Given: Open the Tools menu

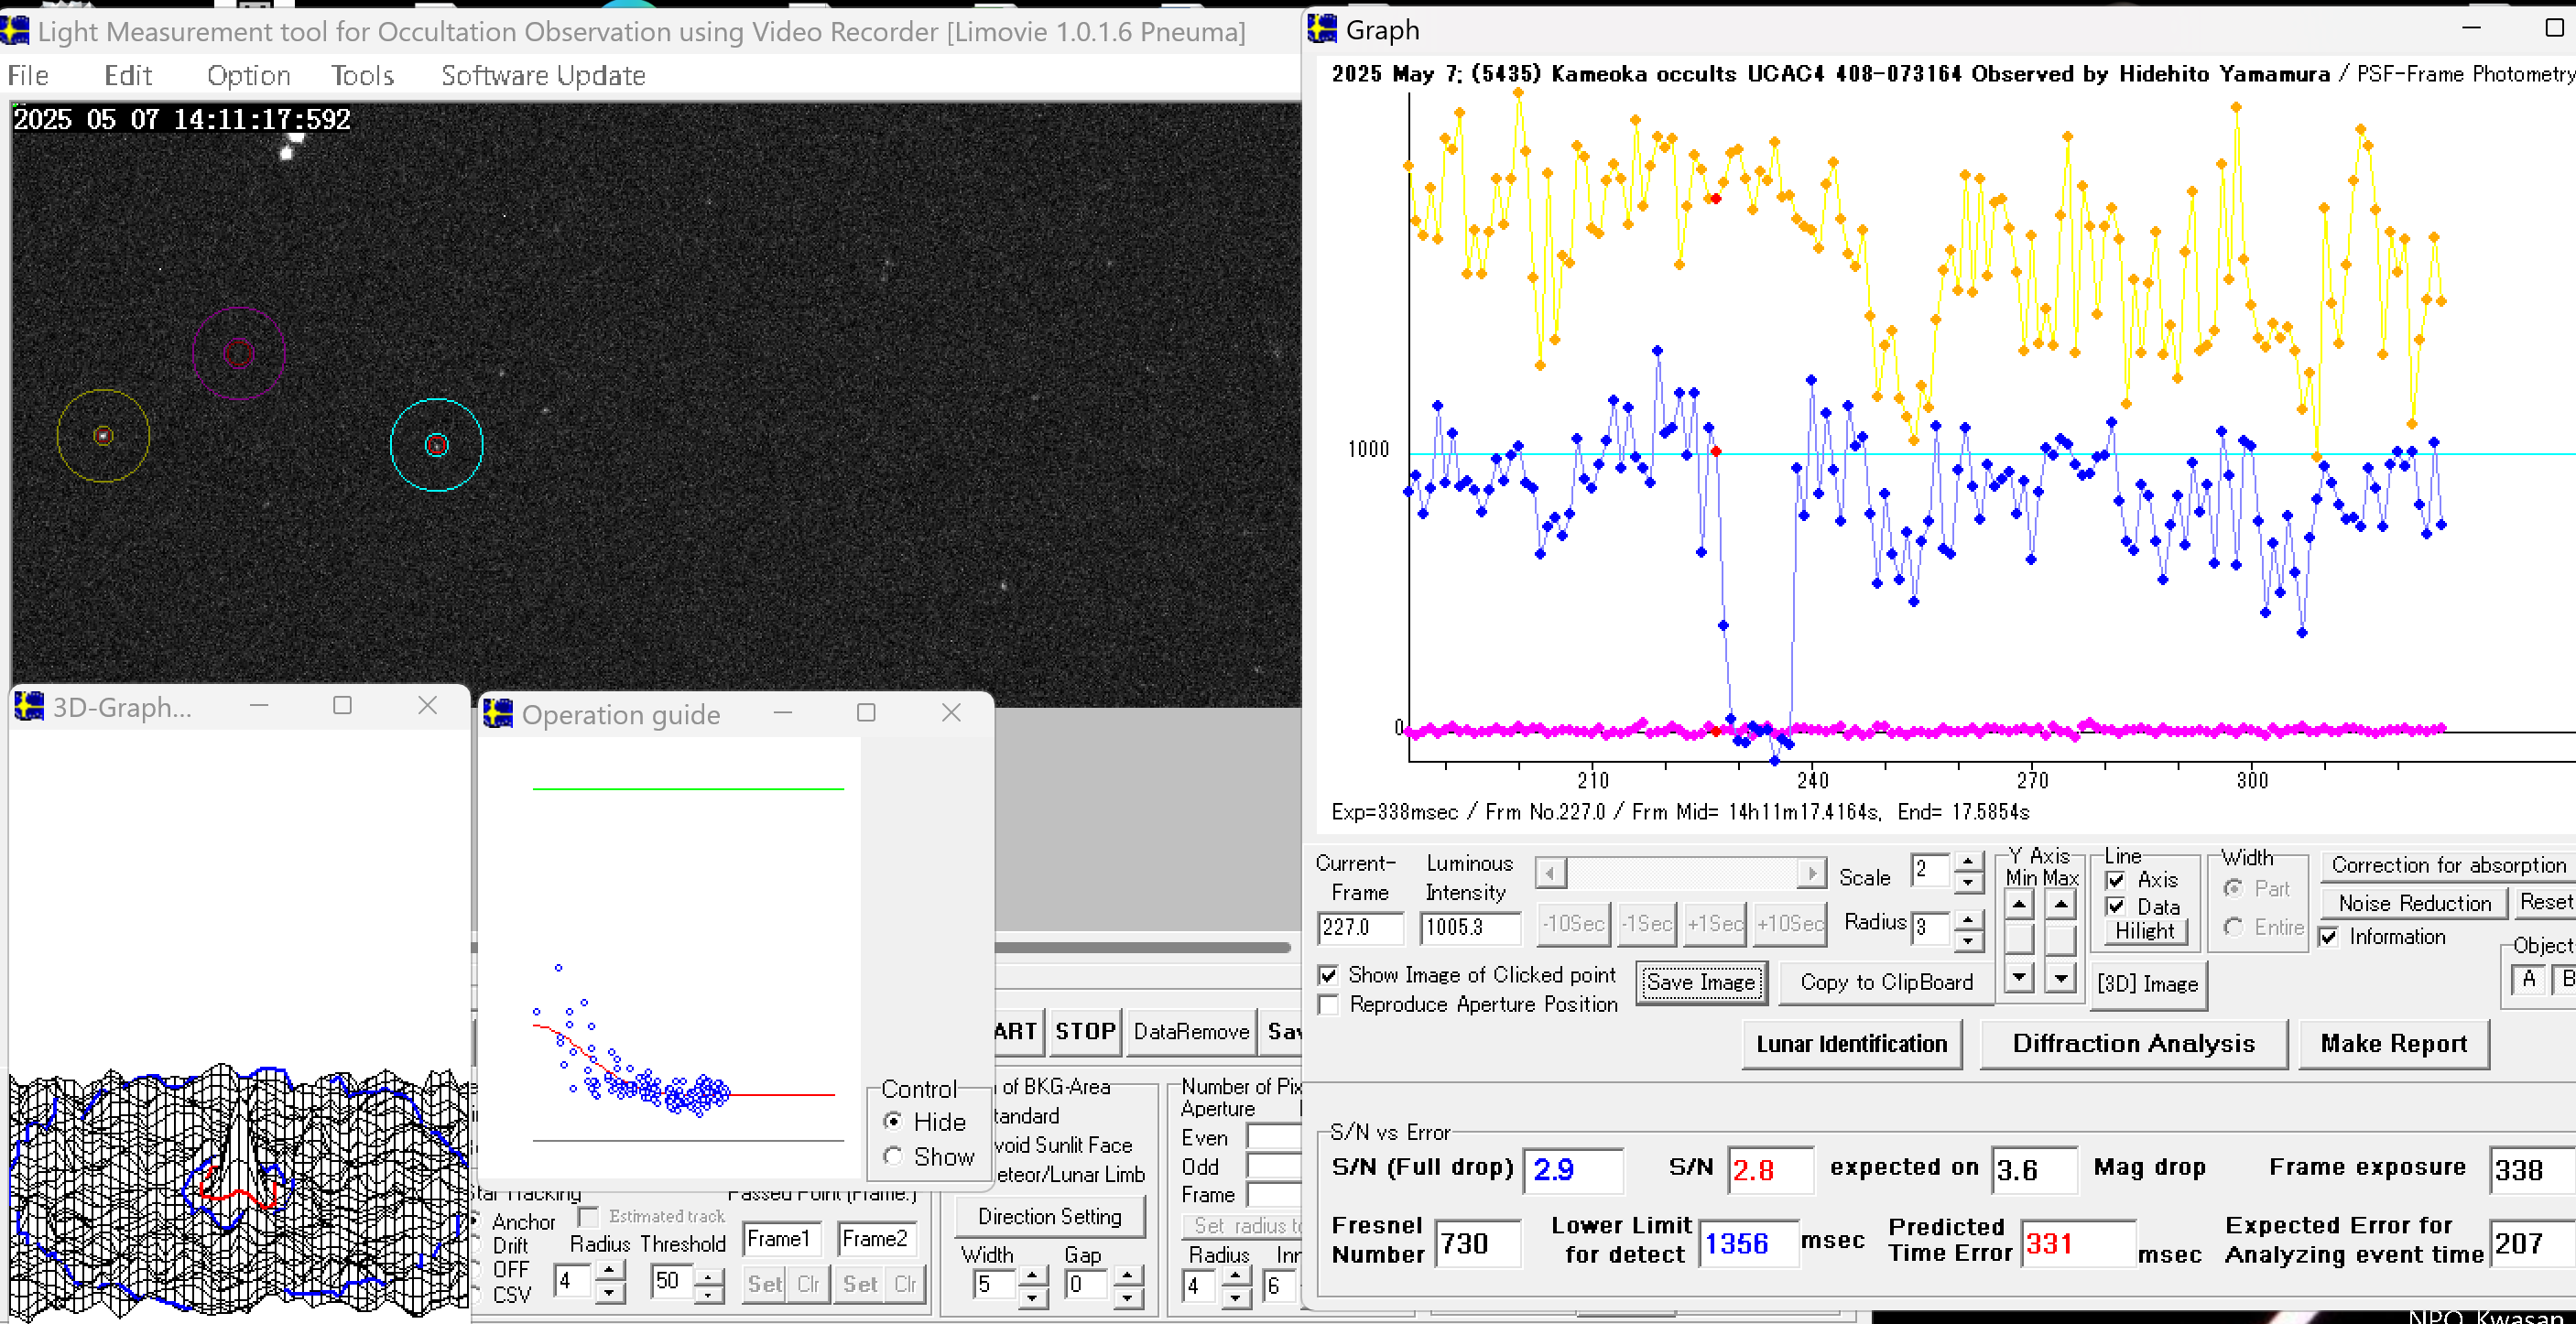Looking at the screenshot, I should [362, 76].
